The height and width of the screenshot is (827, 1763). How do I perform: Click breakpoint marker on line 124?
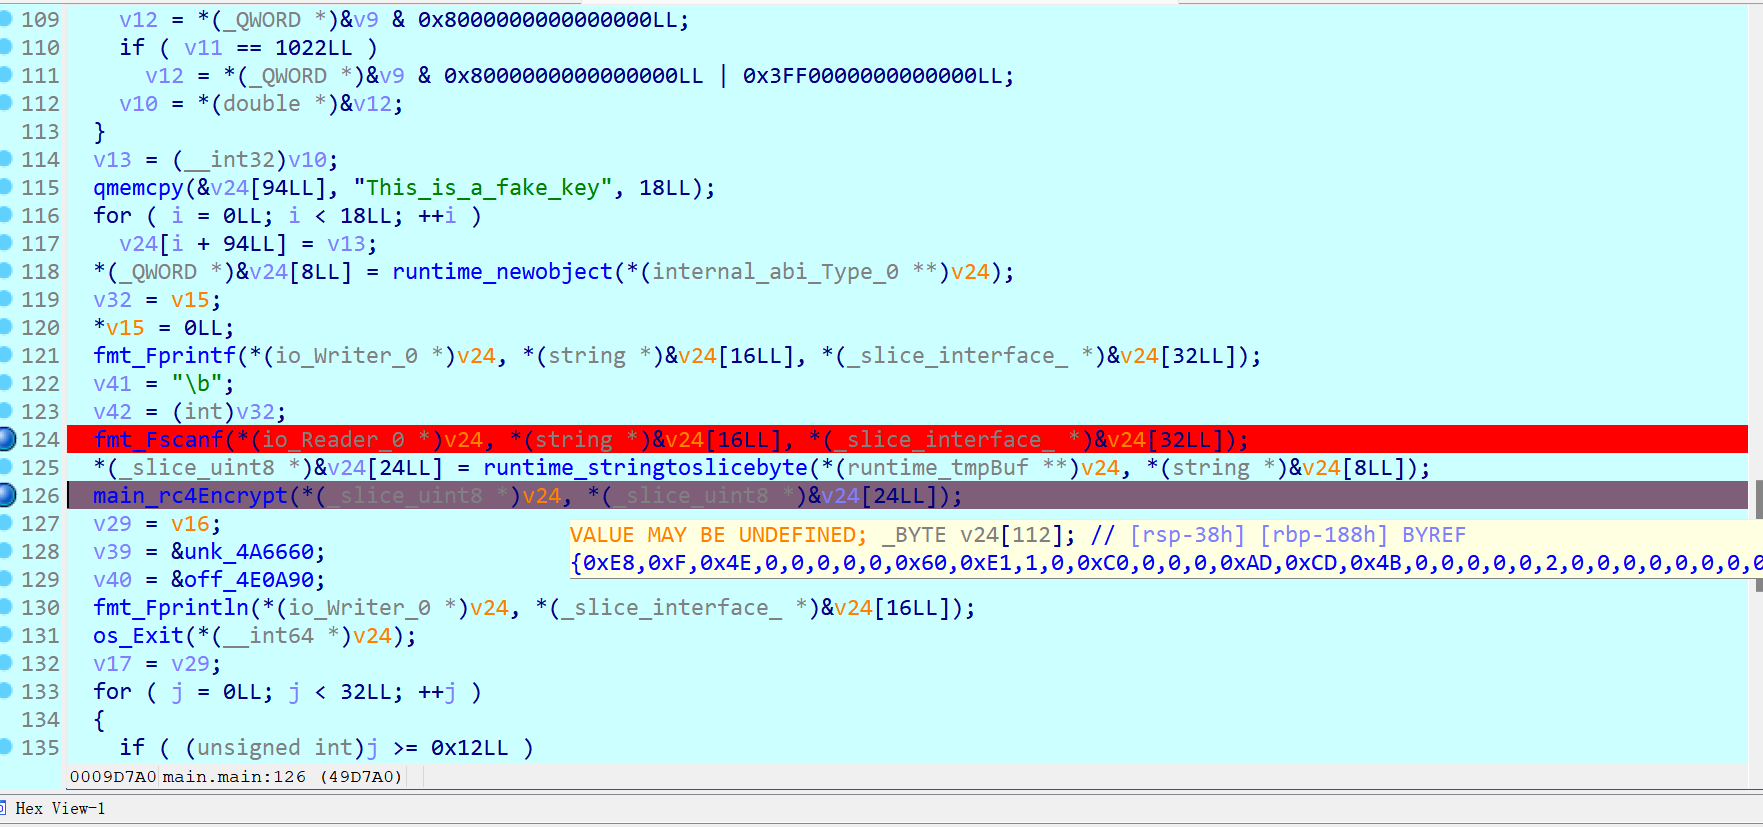(7, 439)
